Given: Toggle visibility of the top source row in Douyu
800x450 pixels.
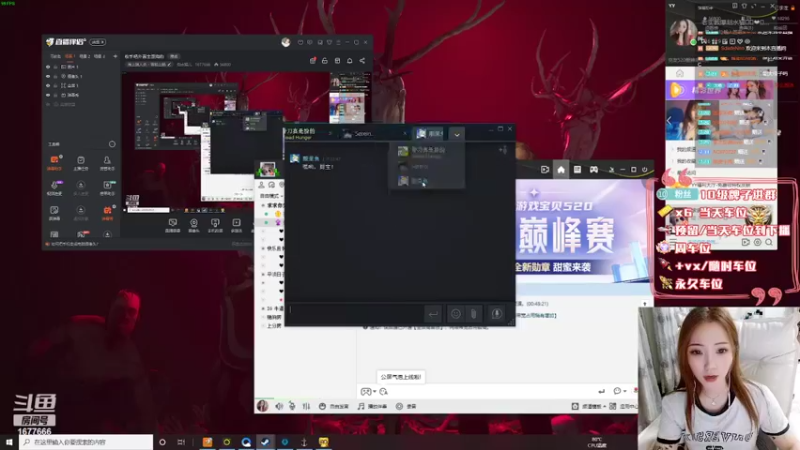Looking at the screenshot, I should [x=48, y=67].
